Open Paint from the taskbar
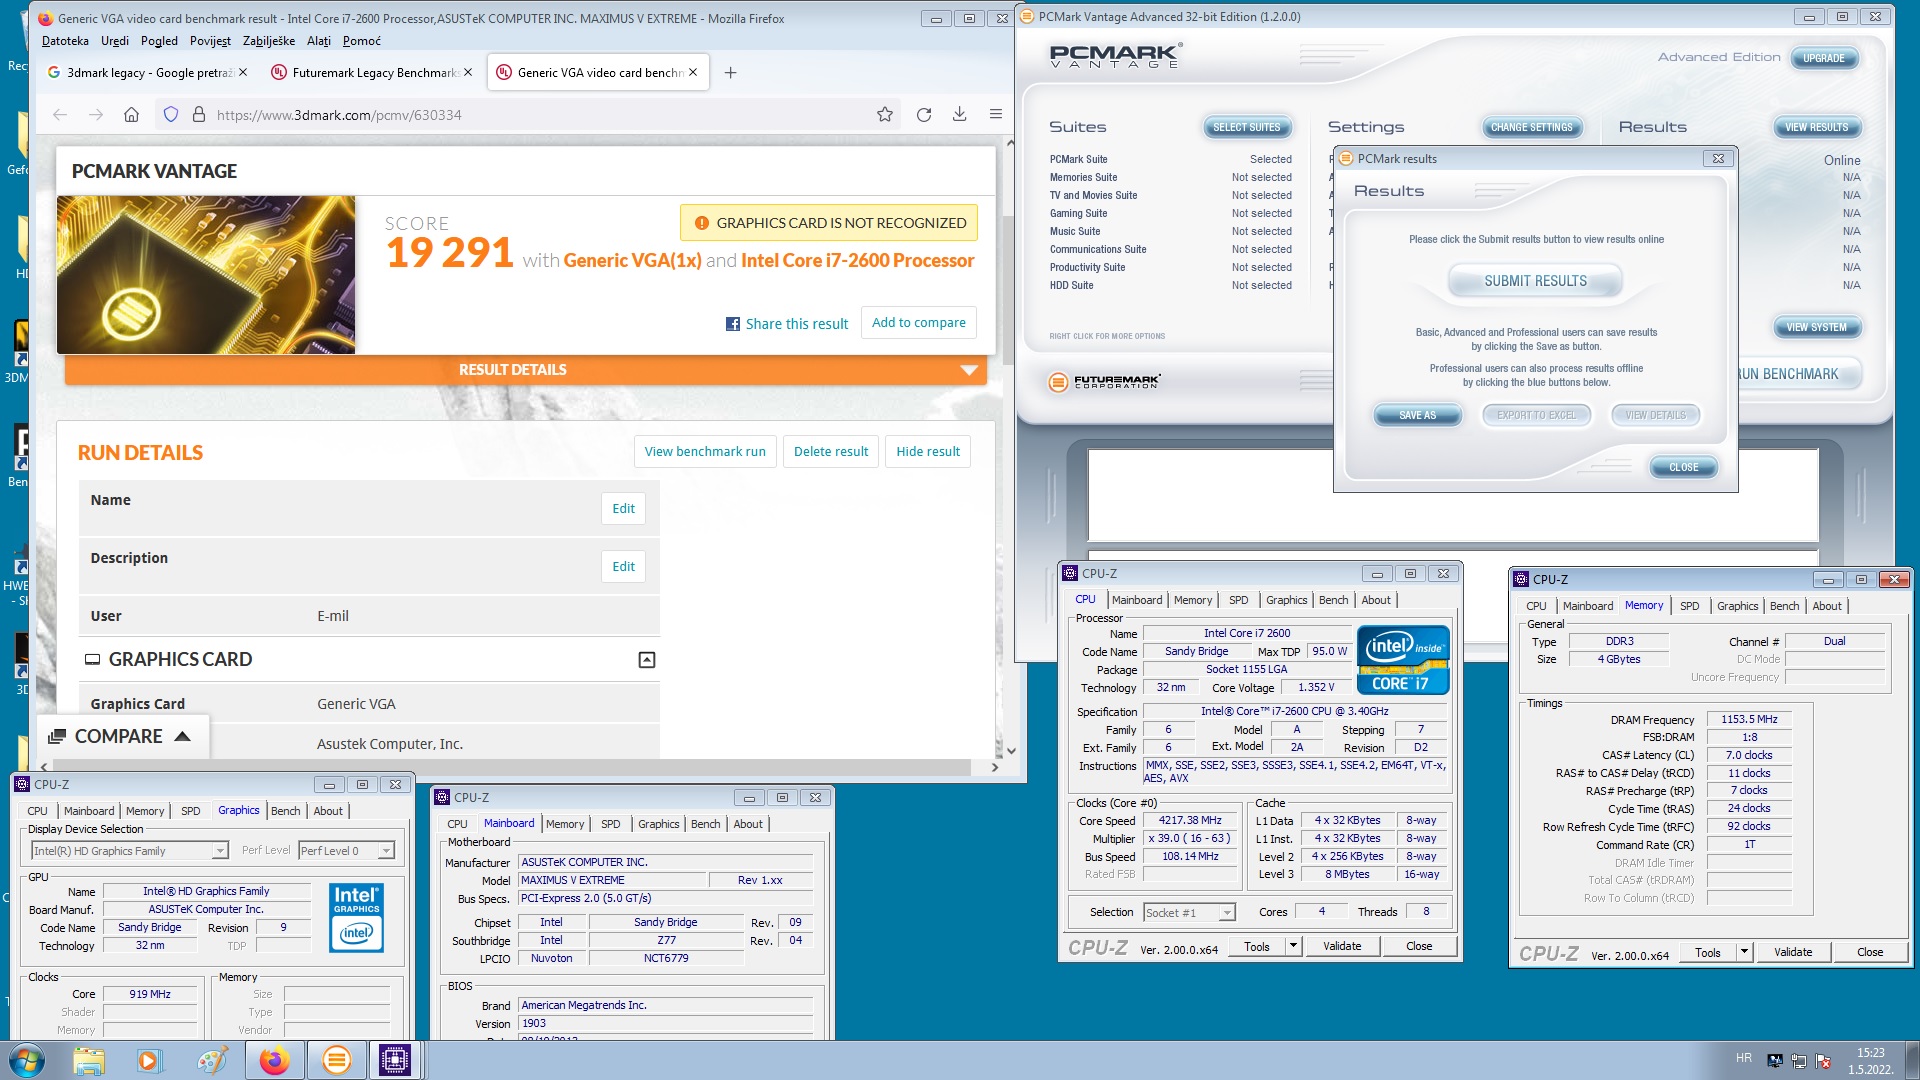Viewport: 1920px width, 1080px height. [211, 1060]
